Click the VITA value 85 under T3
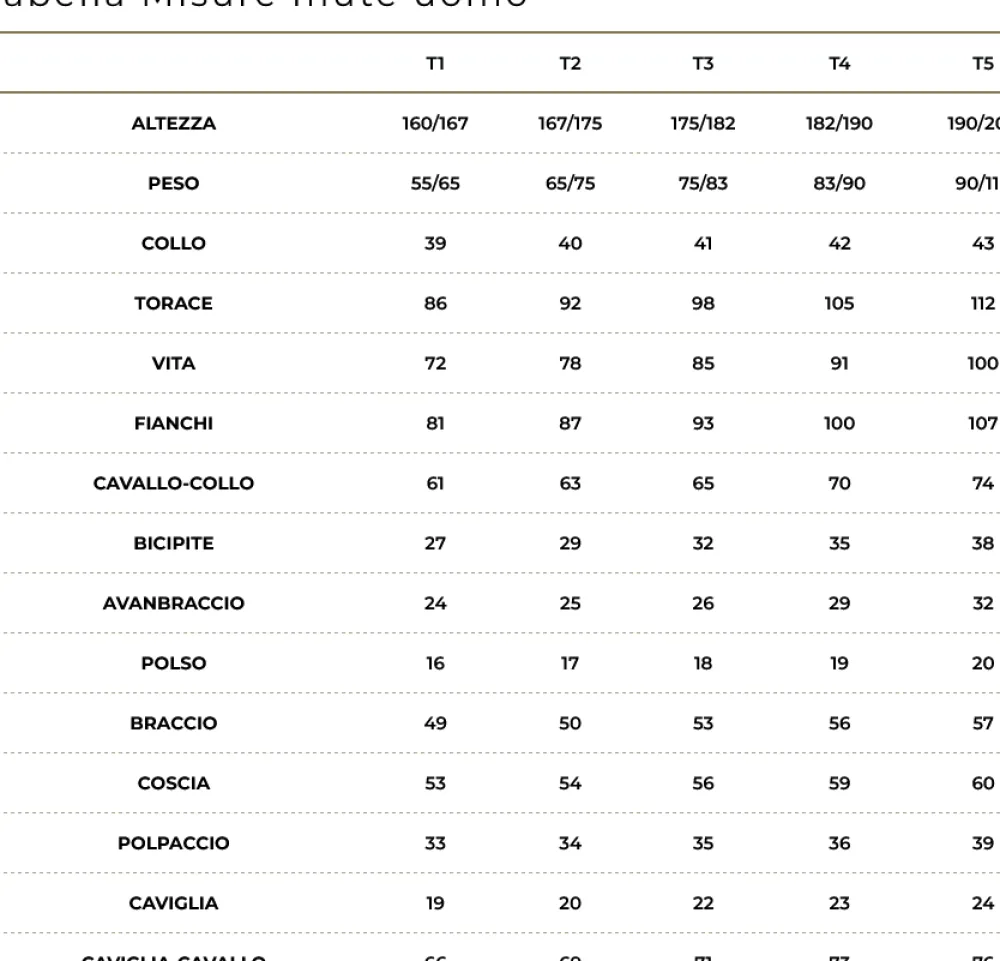 [703, 363]
